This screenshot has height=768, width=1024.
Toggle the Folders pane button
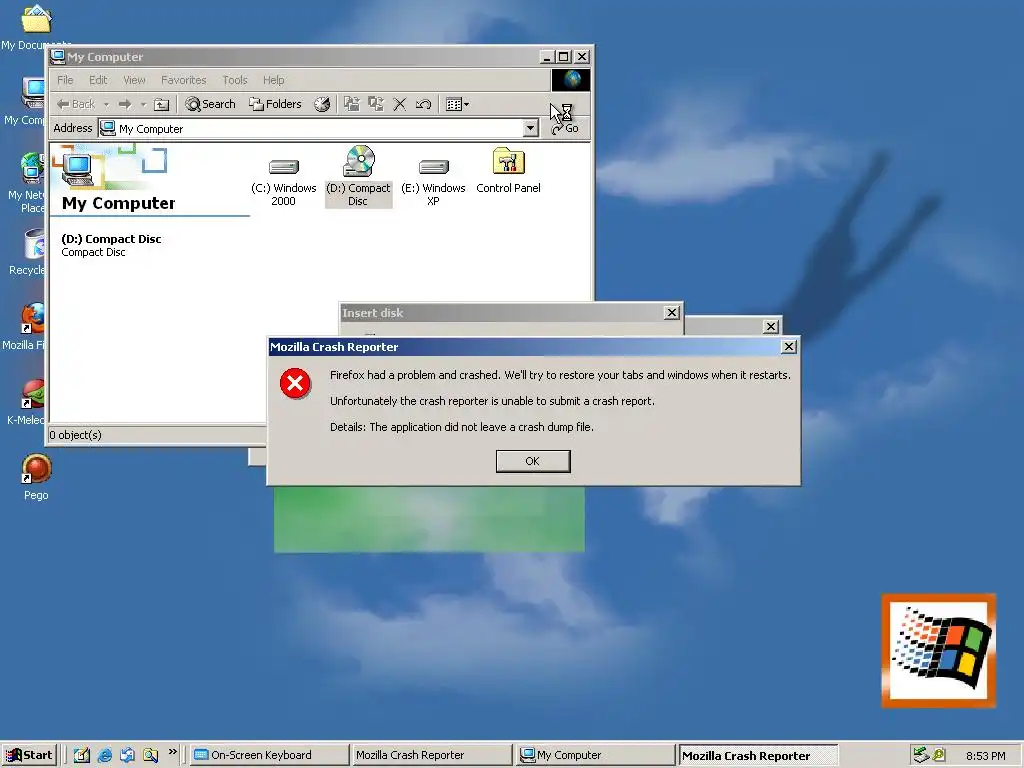pos(275,104)
